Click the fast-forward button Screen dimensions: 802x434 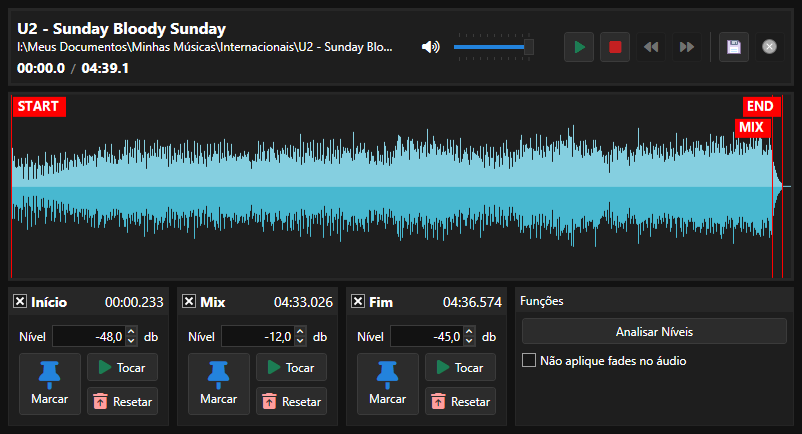coord(686,47)
